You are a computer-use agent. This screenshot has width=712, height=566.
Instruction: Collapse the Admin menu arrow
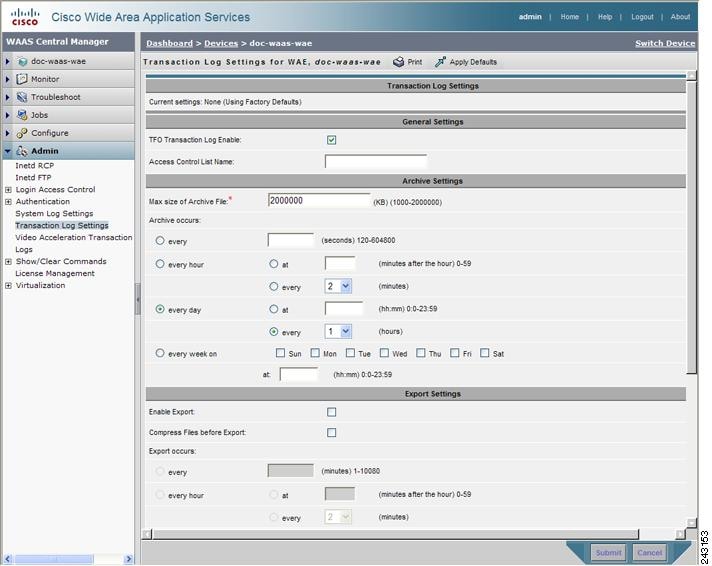(8, 151)
